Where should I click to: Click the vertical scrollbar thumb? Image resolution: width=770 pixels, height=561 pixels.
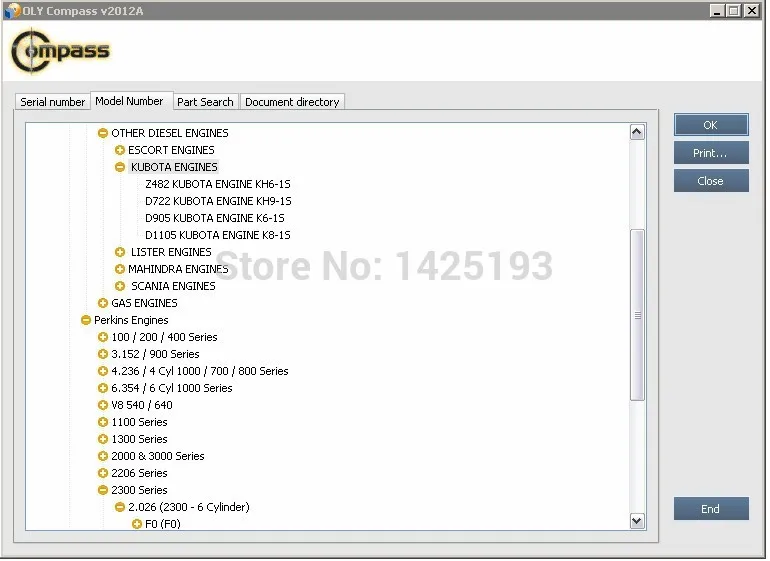pos(637,315)
